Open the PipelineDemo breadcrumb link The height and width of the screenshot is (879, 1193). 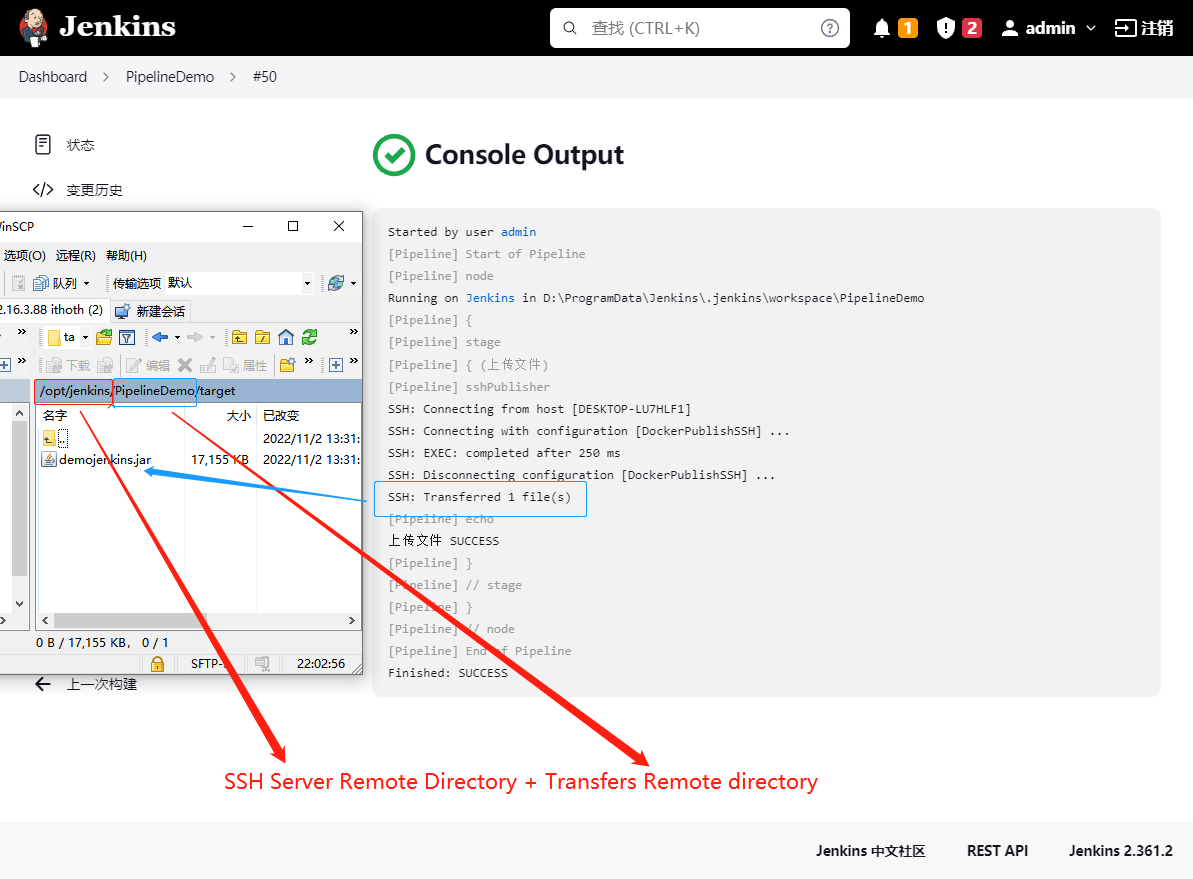(170, 77)
